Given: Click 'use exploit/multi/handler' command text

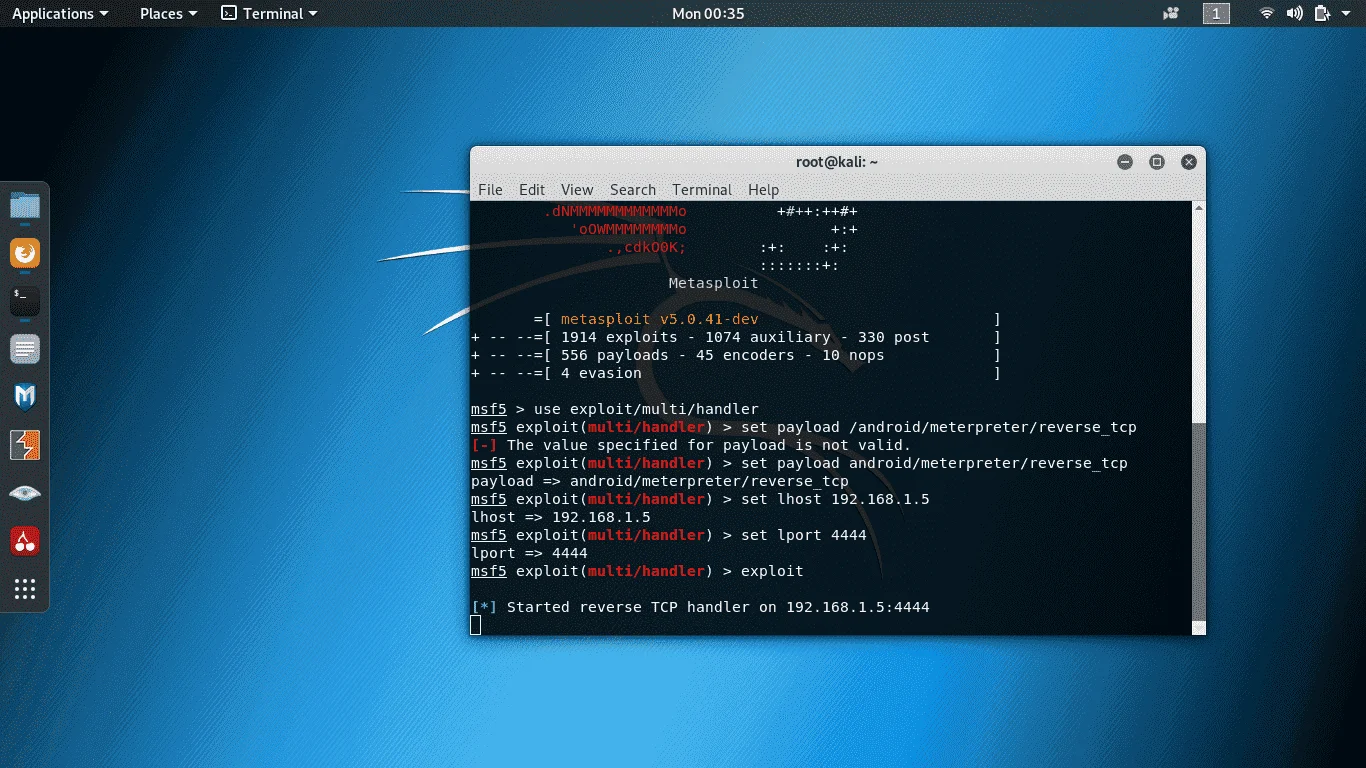Looking at the screenshot, I should [x=646, y=409].
